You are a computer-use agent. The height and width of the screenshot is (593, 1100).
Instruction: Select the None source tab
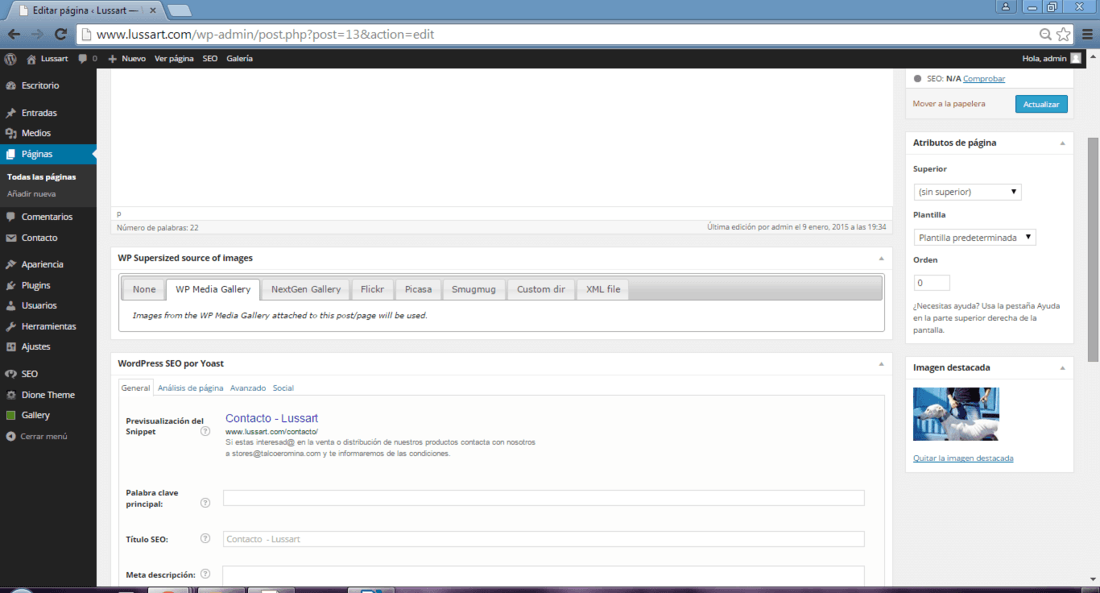[144, 289]
